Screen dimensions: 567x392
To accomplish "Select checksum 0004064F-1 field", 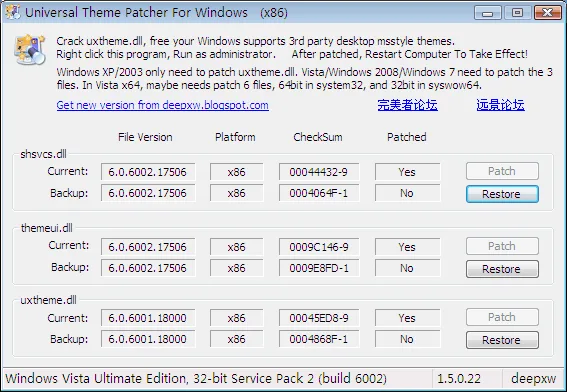I will click(319, 193).
